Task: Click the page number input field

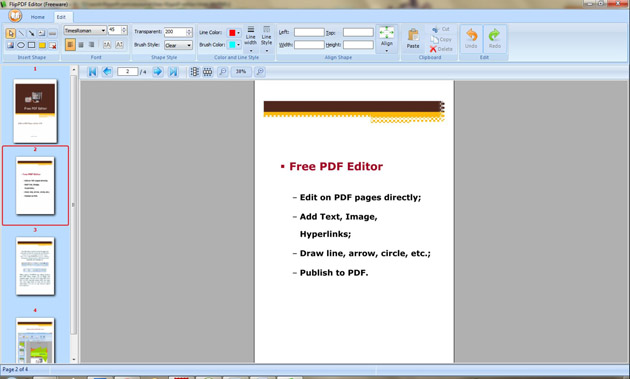Action: pyautogui.click(x=127, y=72)
